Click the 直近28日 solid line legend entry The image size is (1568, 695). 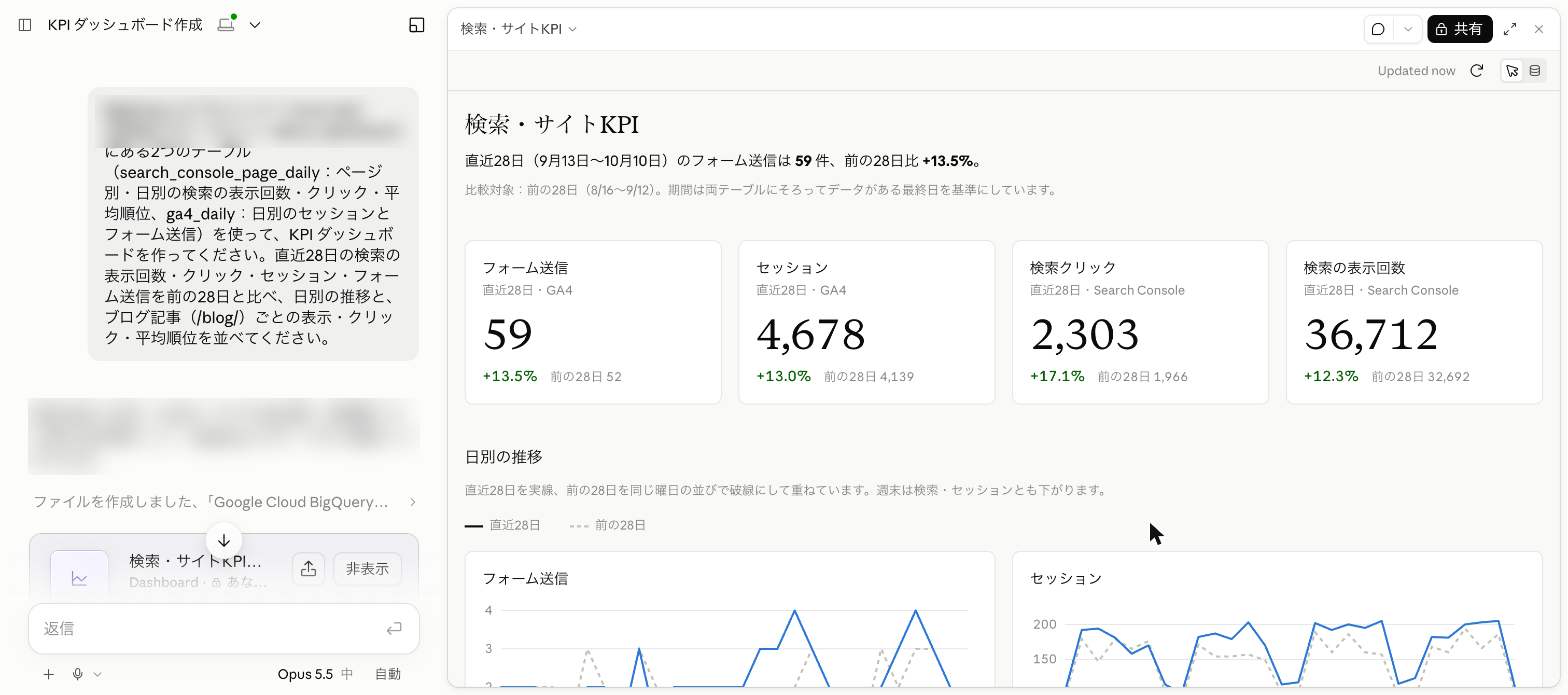point(503,525)
